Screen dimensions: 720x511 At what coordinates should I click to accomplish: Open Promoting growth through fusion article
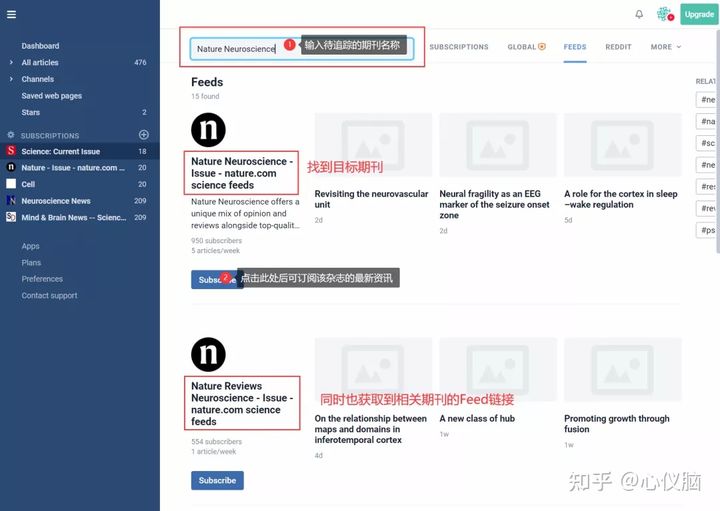tap(617, 424)
